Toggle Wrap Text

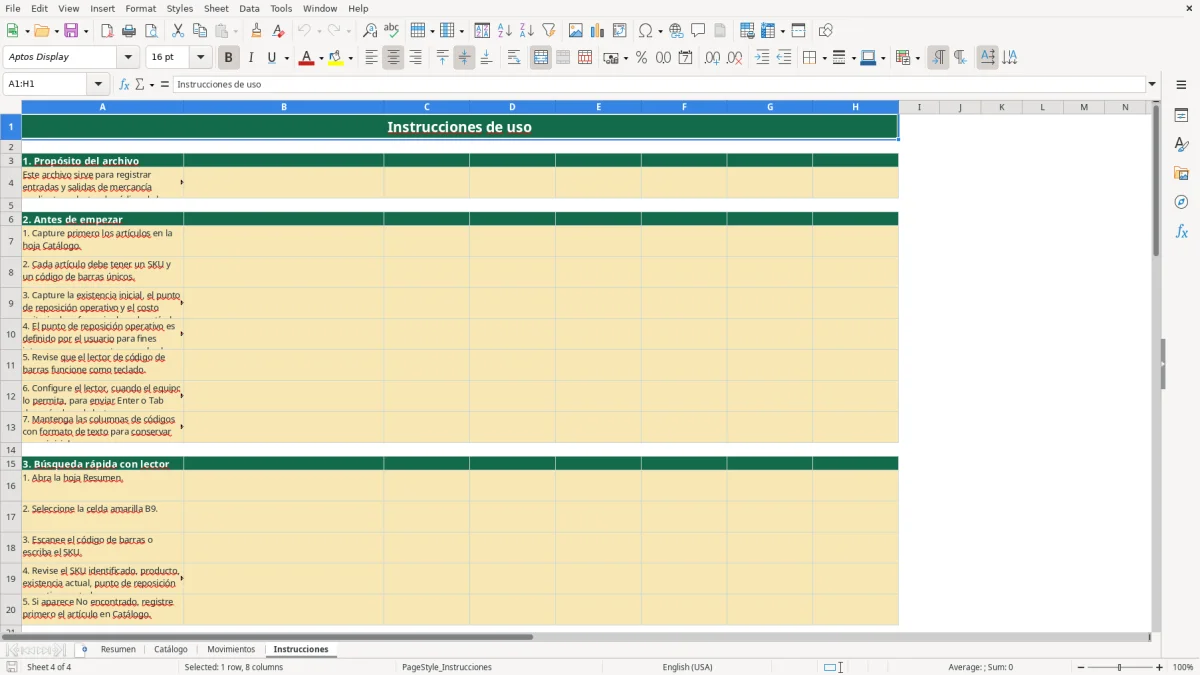(x=514, y=58)
